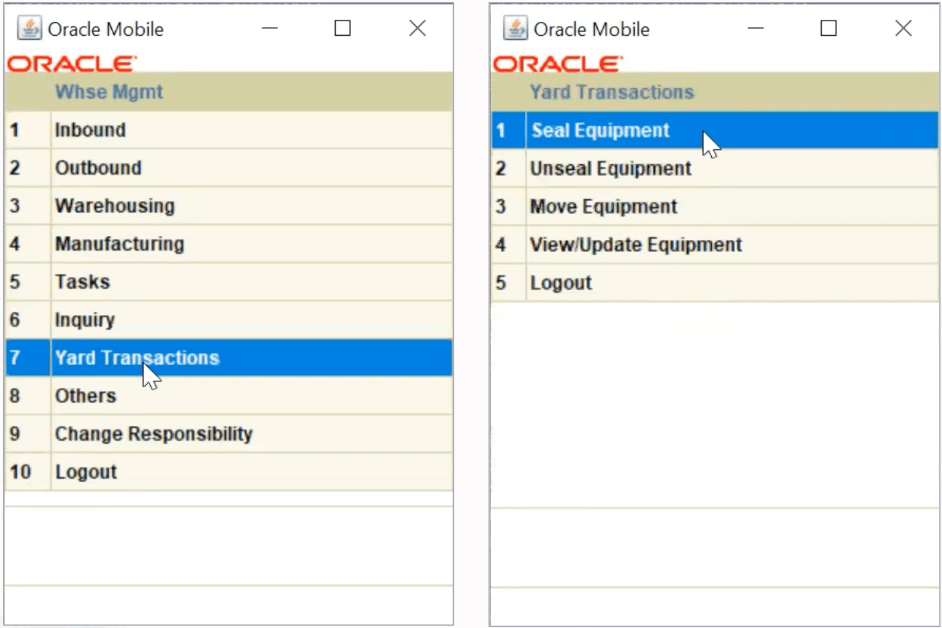The width and height of the screenshot is (942, 628).
Task: Choose Move Equipment
Action: coord(715,206)
